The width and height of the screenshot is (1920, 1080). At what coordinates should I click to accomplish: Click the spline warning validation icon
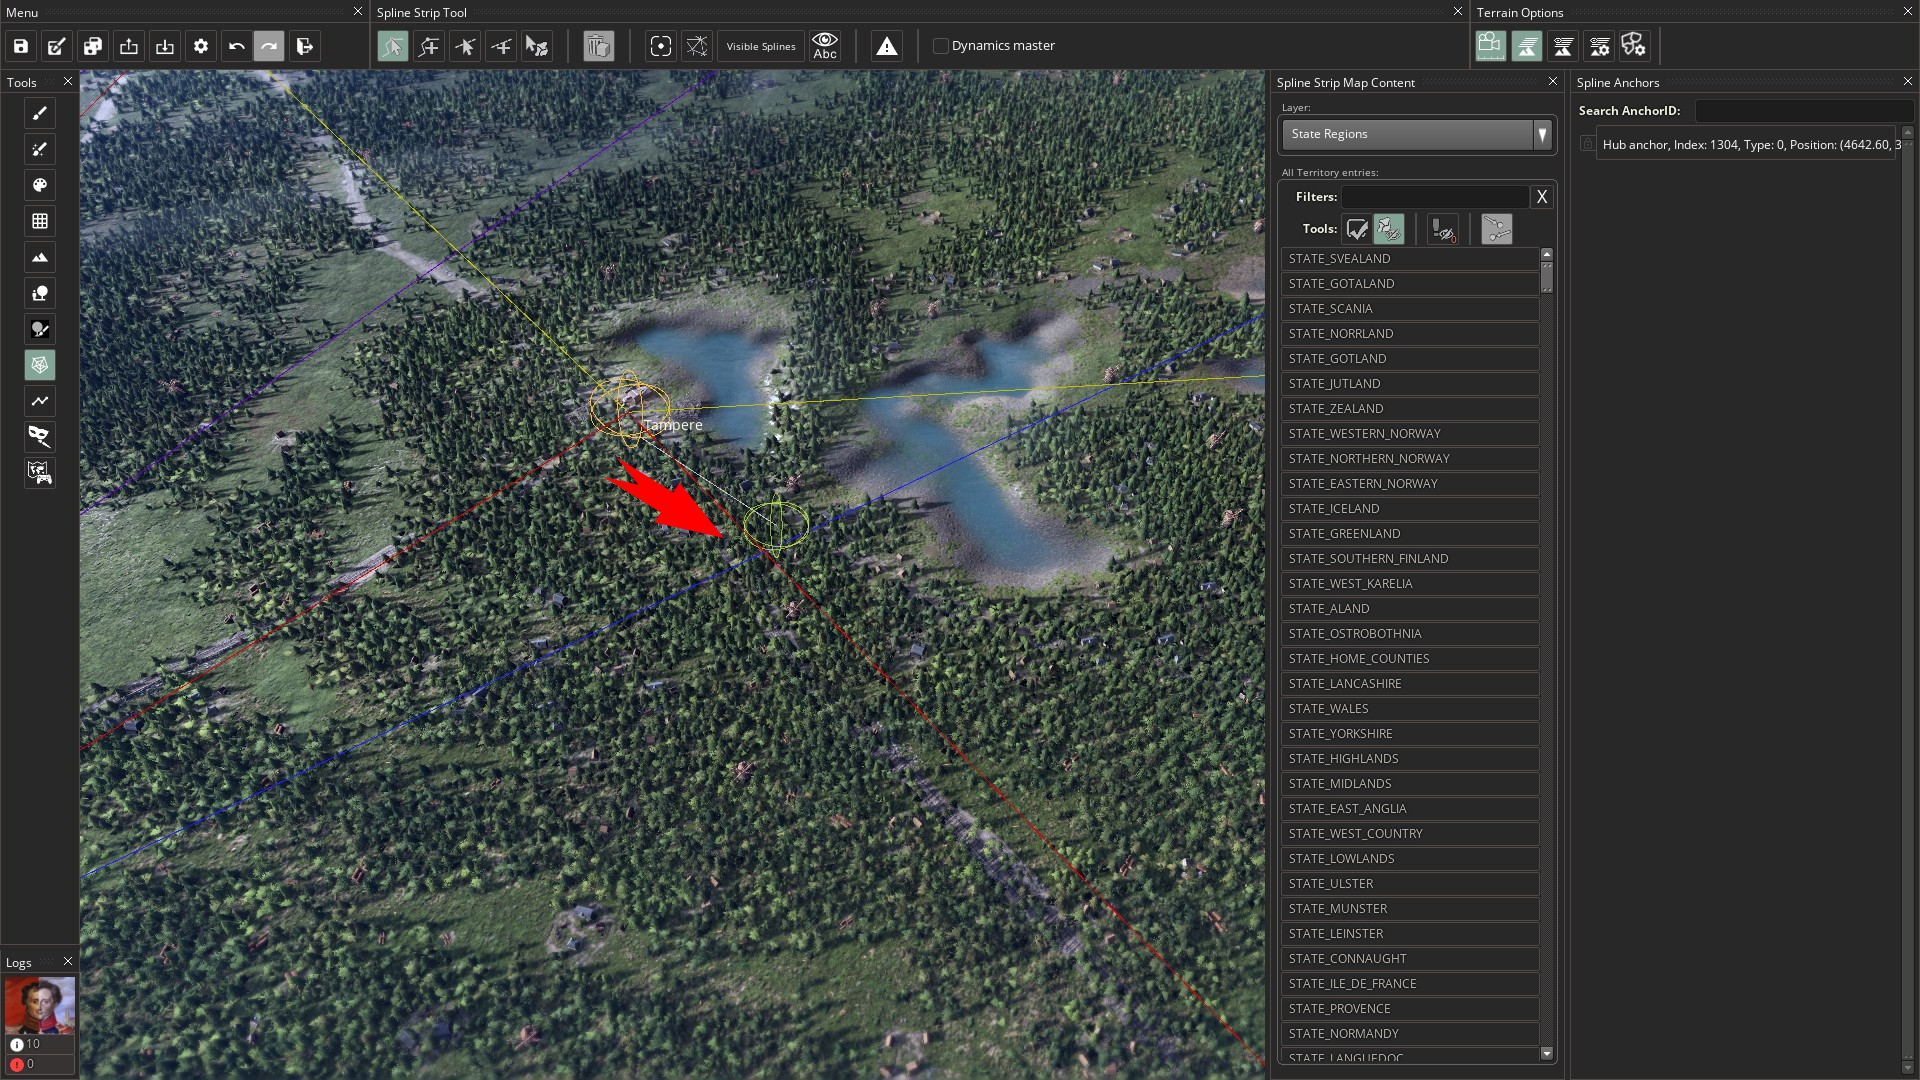point(887,46)
